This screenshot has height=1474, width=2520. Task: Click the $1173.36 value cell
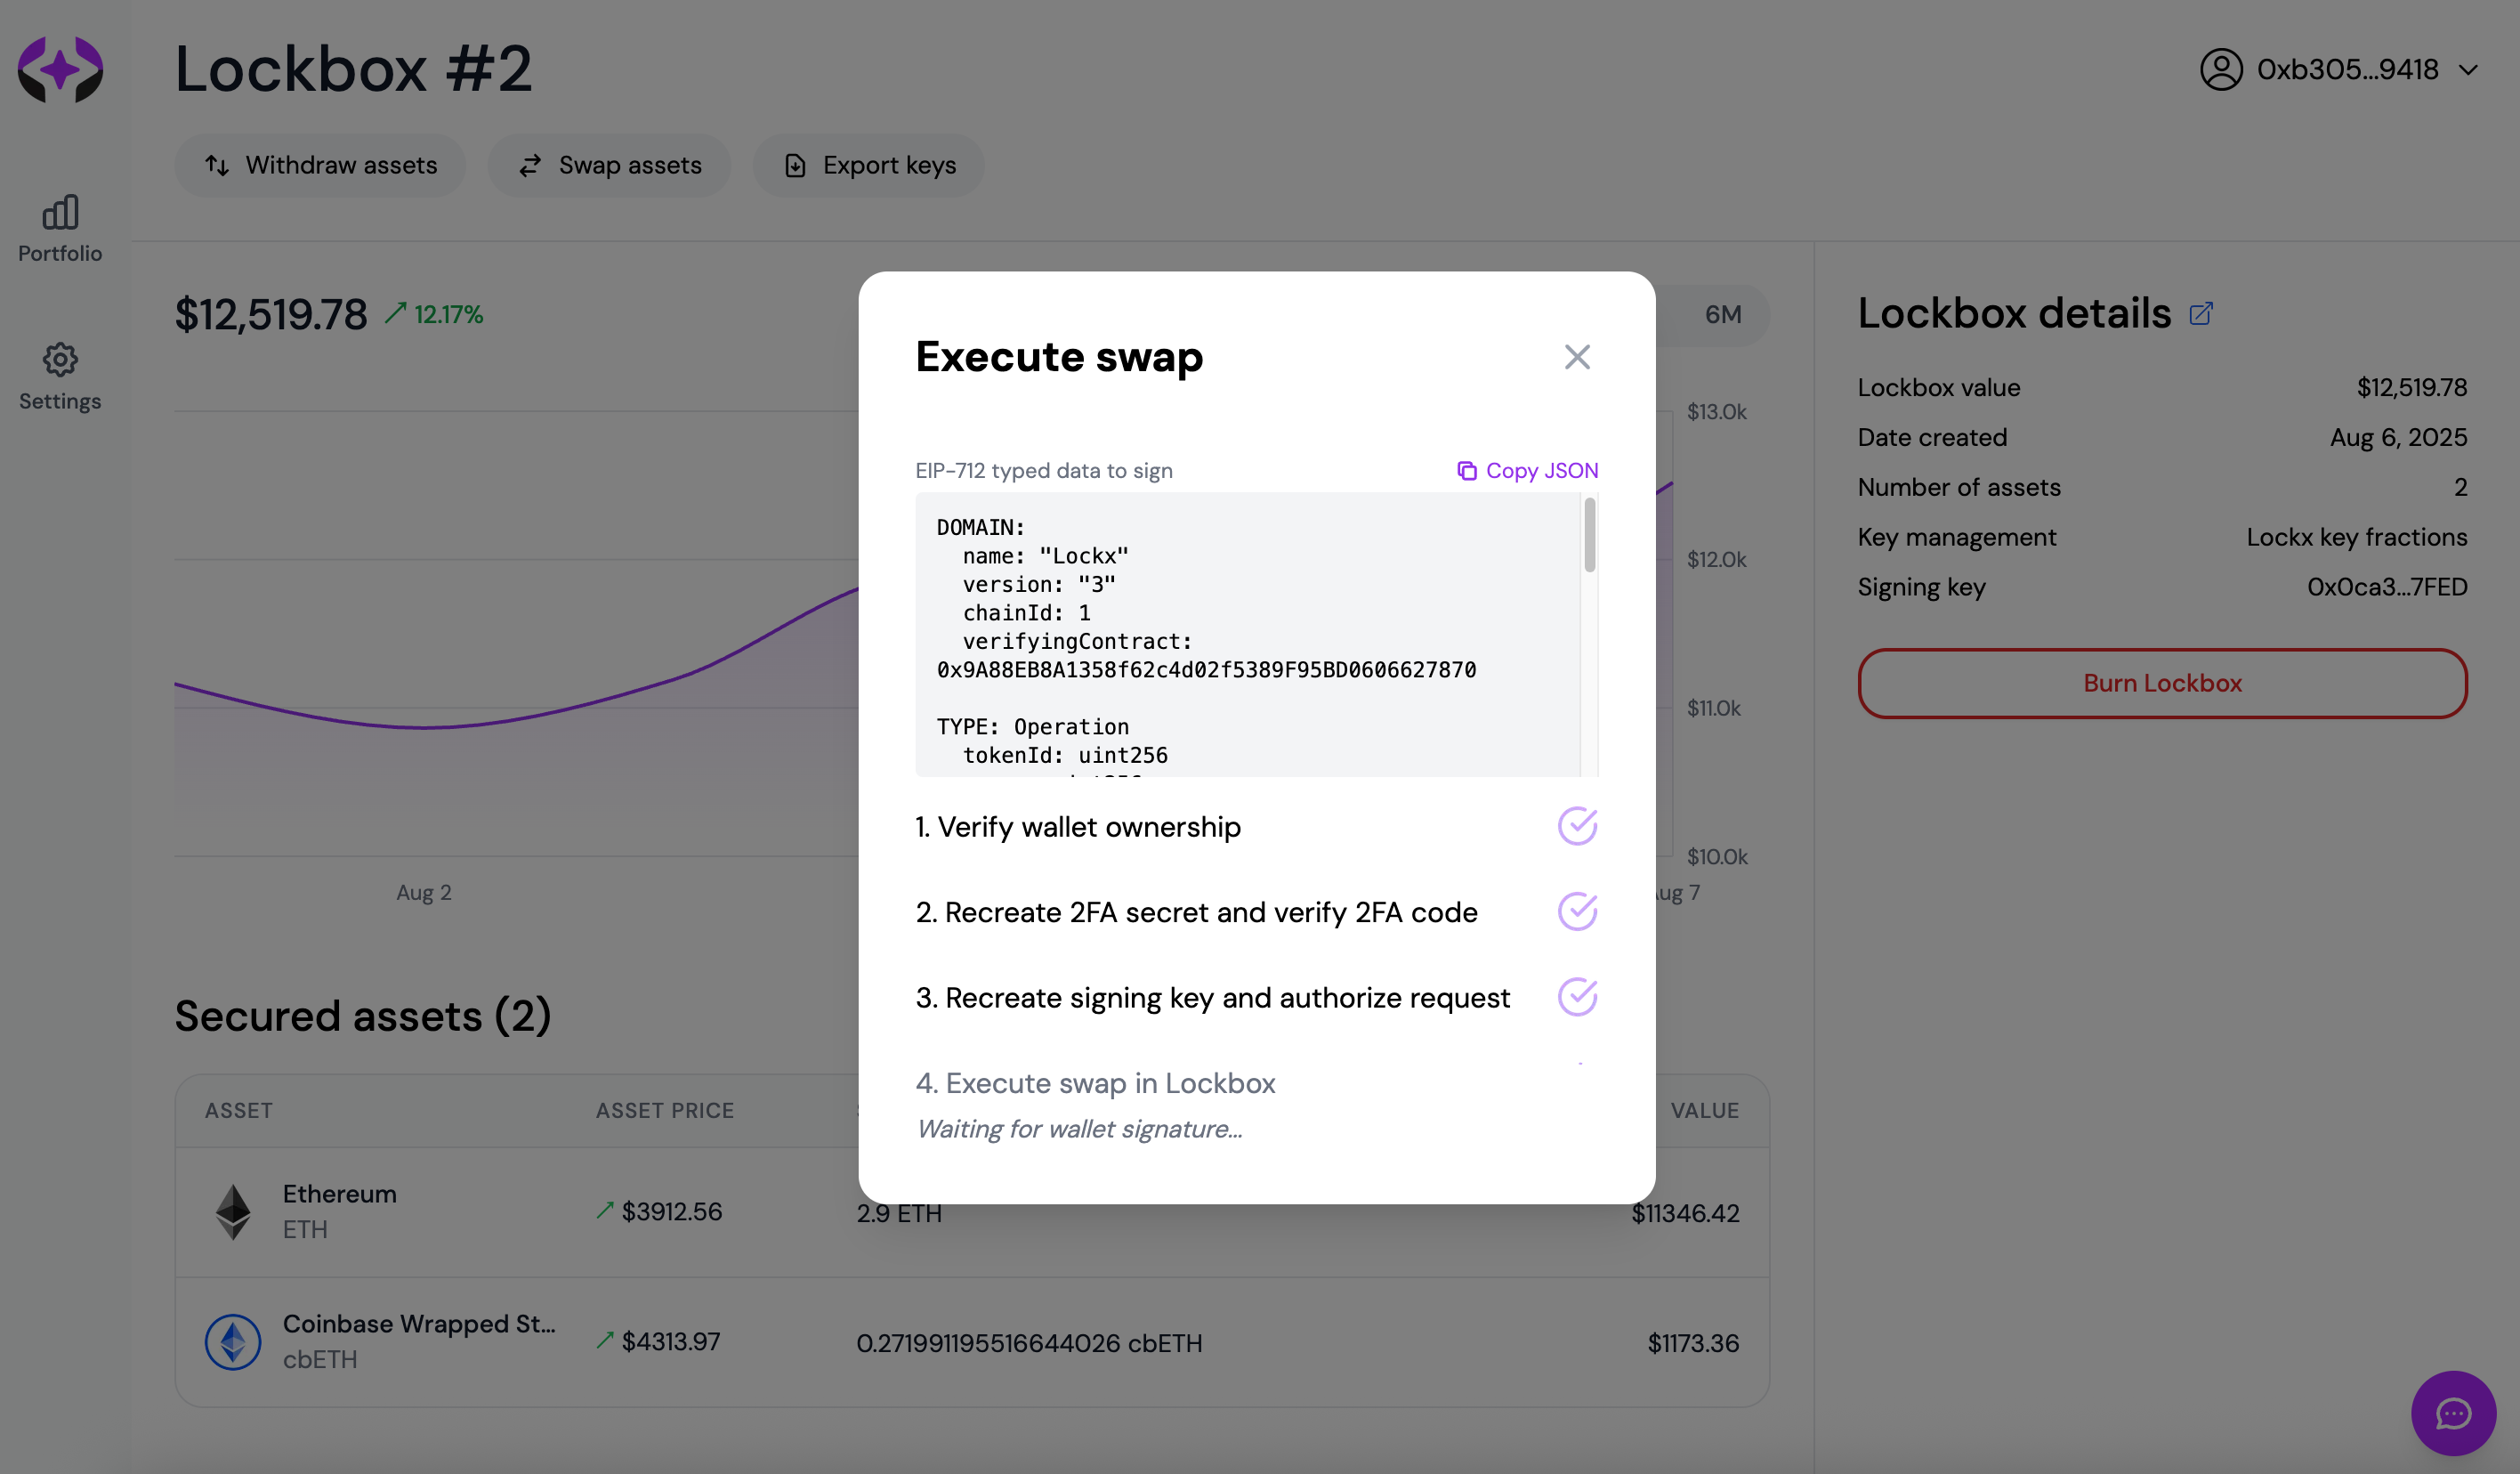tap(1693, 1343)
